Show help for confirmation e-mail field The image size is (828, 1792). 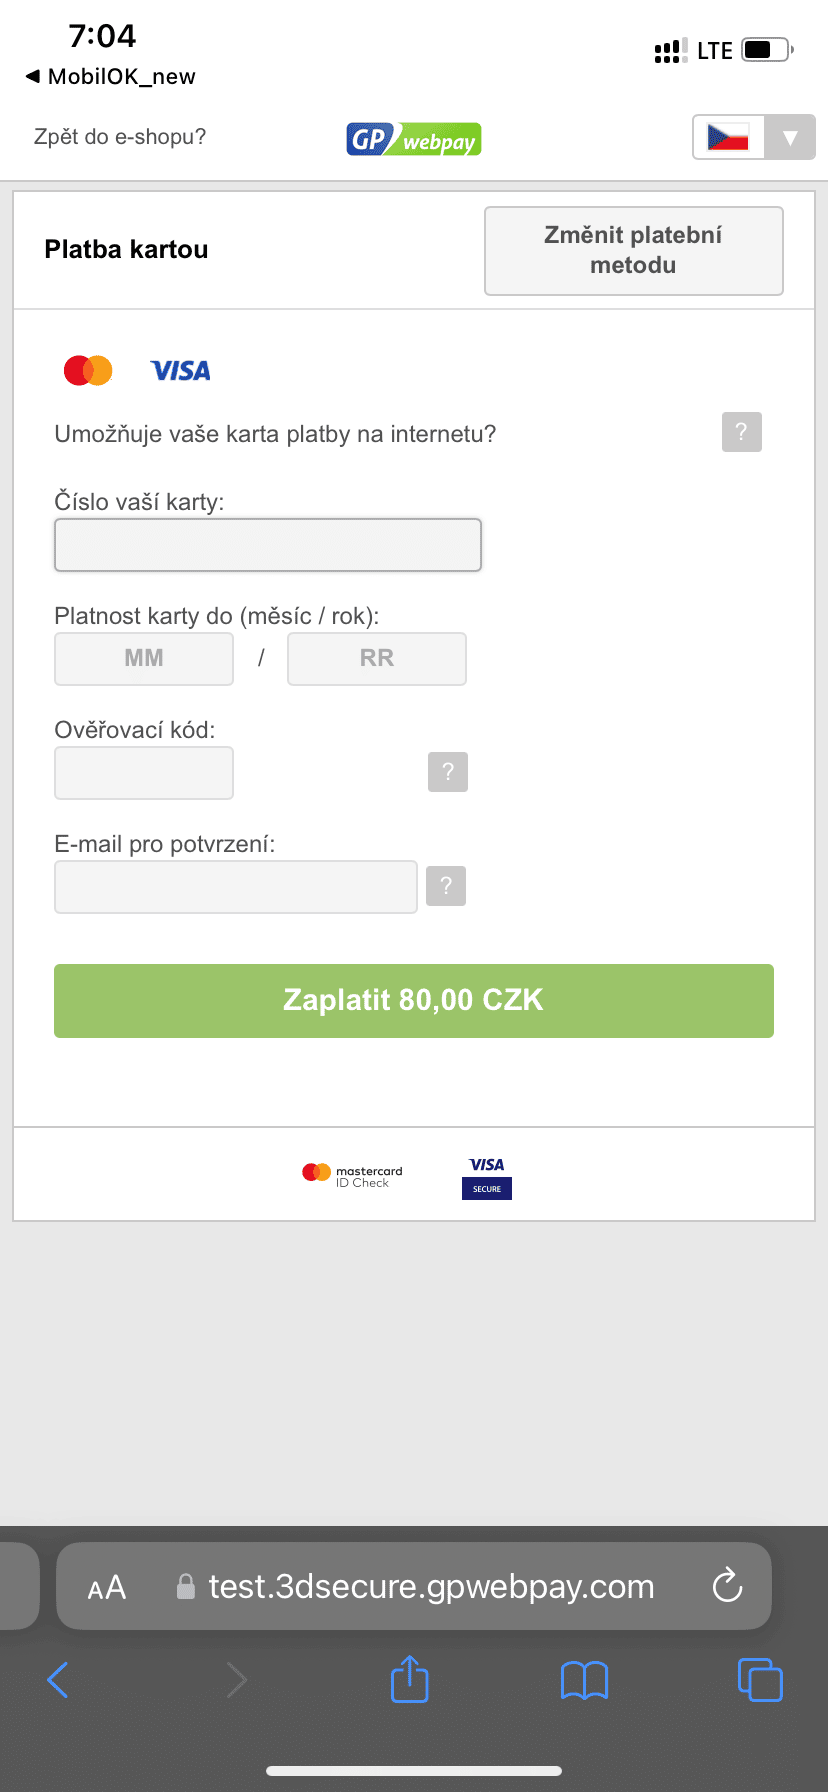coord(446,886)
